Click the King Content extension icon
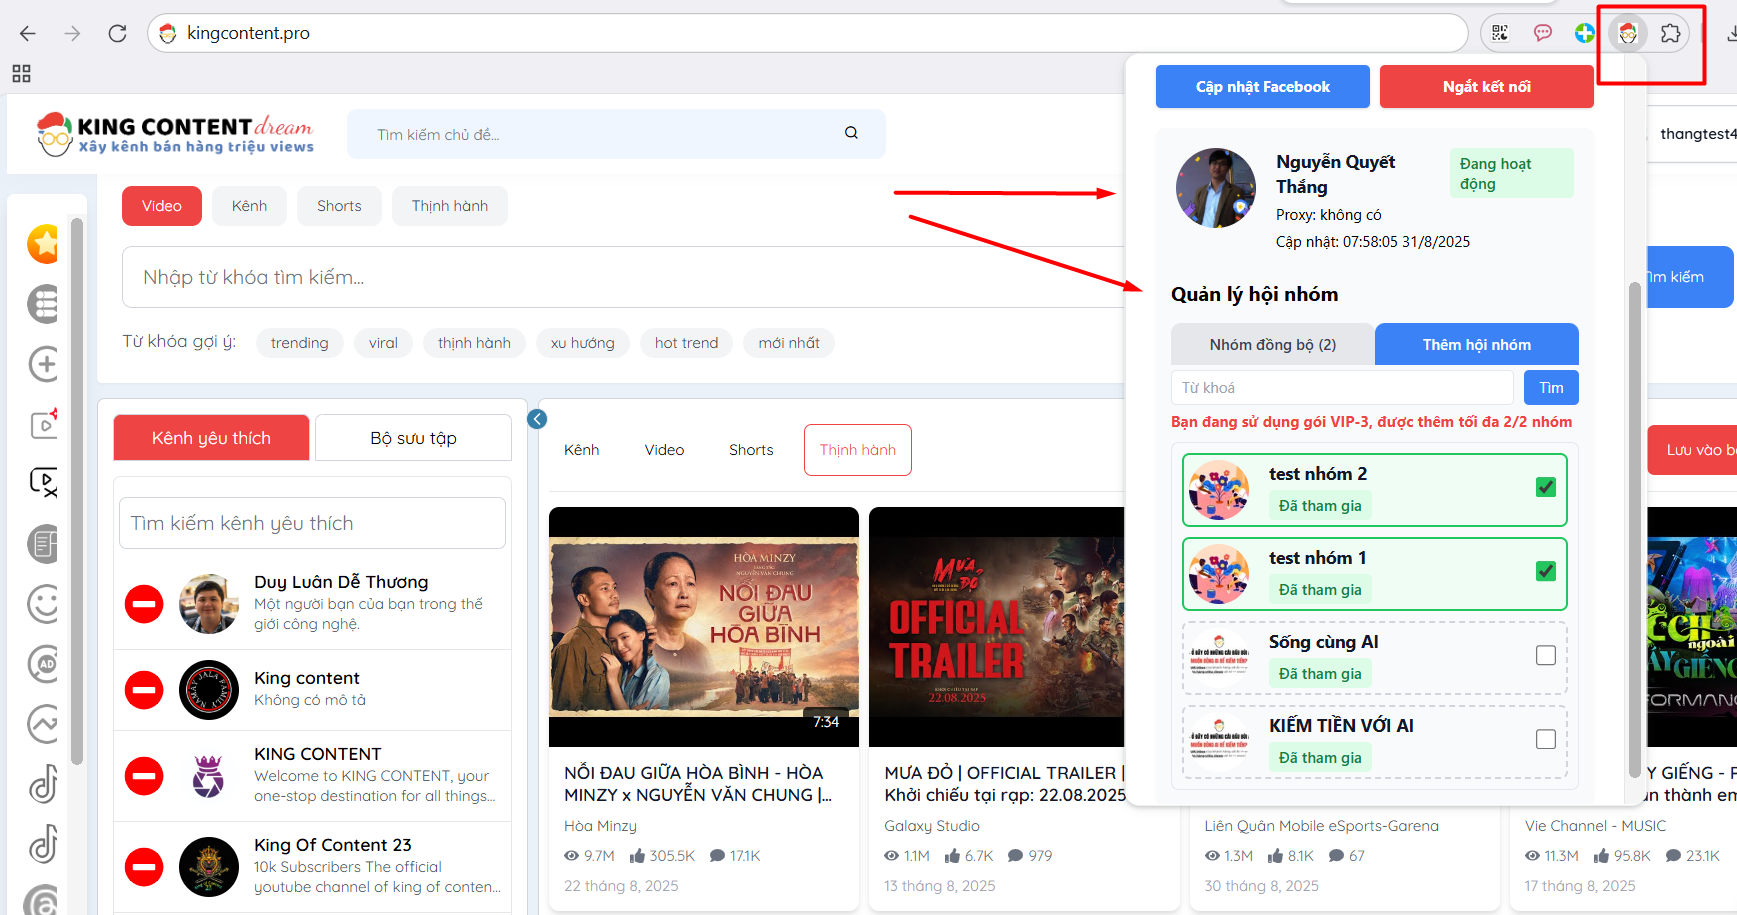 pyautogui.click(x=1627, y=33)
